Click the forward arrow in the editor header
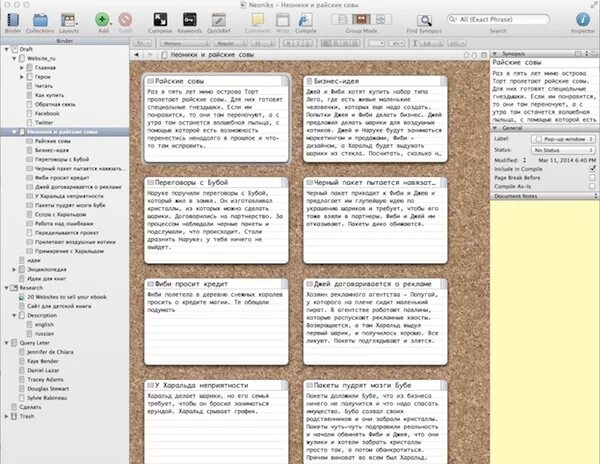Image resolution: width=600 pixels, height=464 pixels. click(x=150, y=55)
